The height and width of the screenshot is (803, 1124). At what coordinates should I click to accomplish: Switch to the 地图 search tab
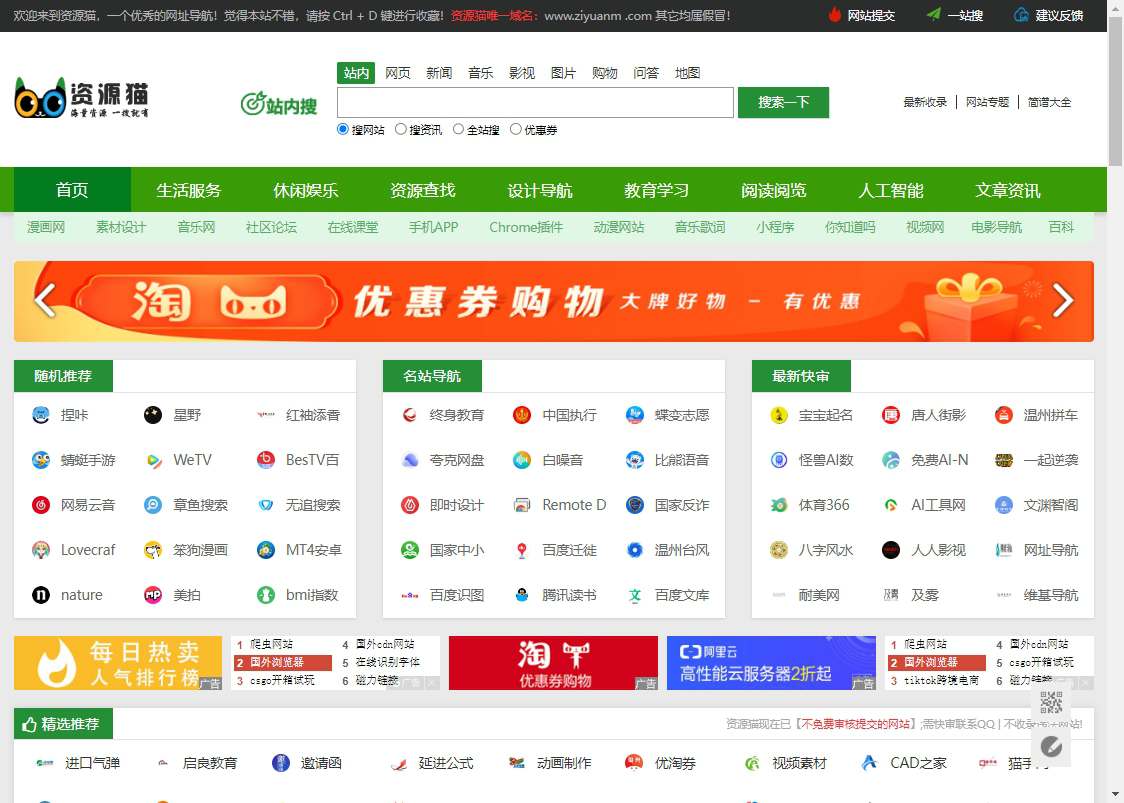[687, 72]
